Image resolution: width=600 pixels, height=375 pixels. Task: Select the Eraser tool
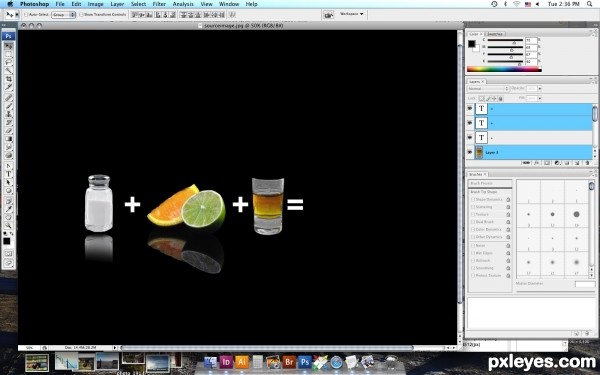(x=8, y=130)
